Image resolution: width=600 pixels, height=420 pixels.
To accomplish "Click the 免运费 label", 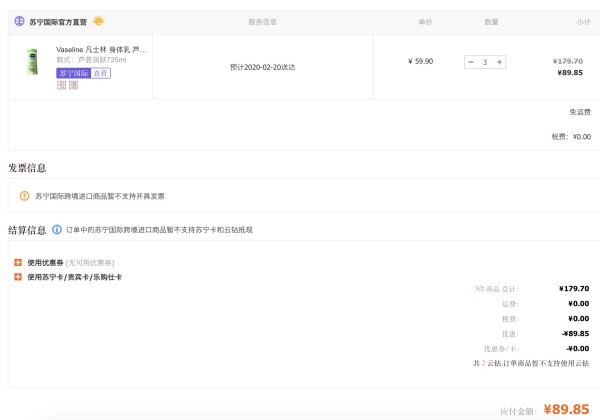I will [580, 112].
